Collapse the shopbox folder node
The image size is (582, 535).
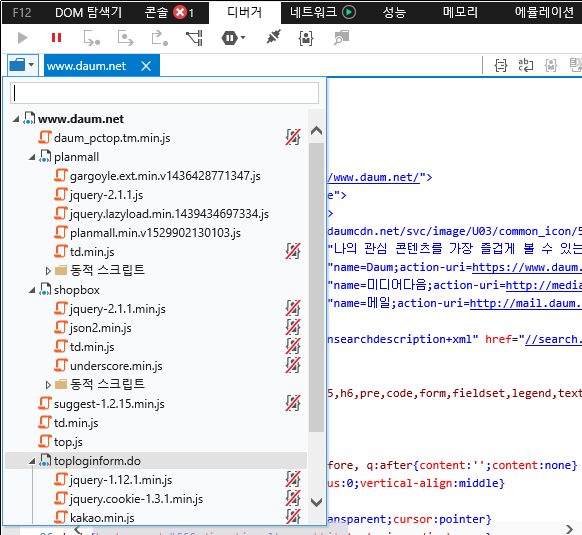click(32, 290)
